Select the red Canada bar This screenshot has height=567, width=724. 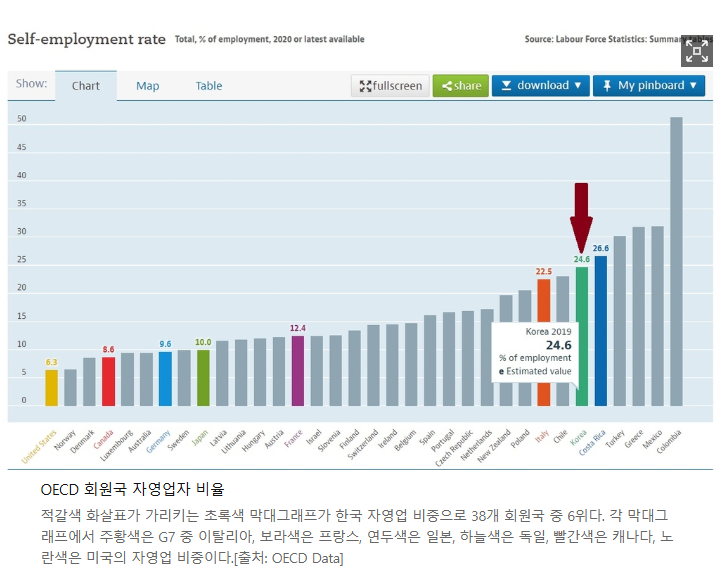[x=109, y=381]
